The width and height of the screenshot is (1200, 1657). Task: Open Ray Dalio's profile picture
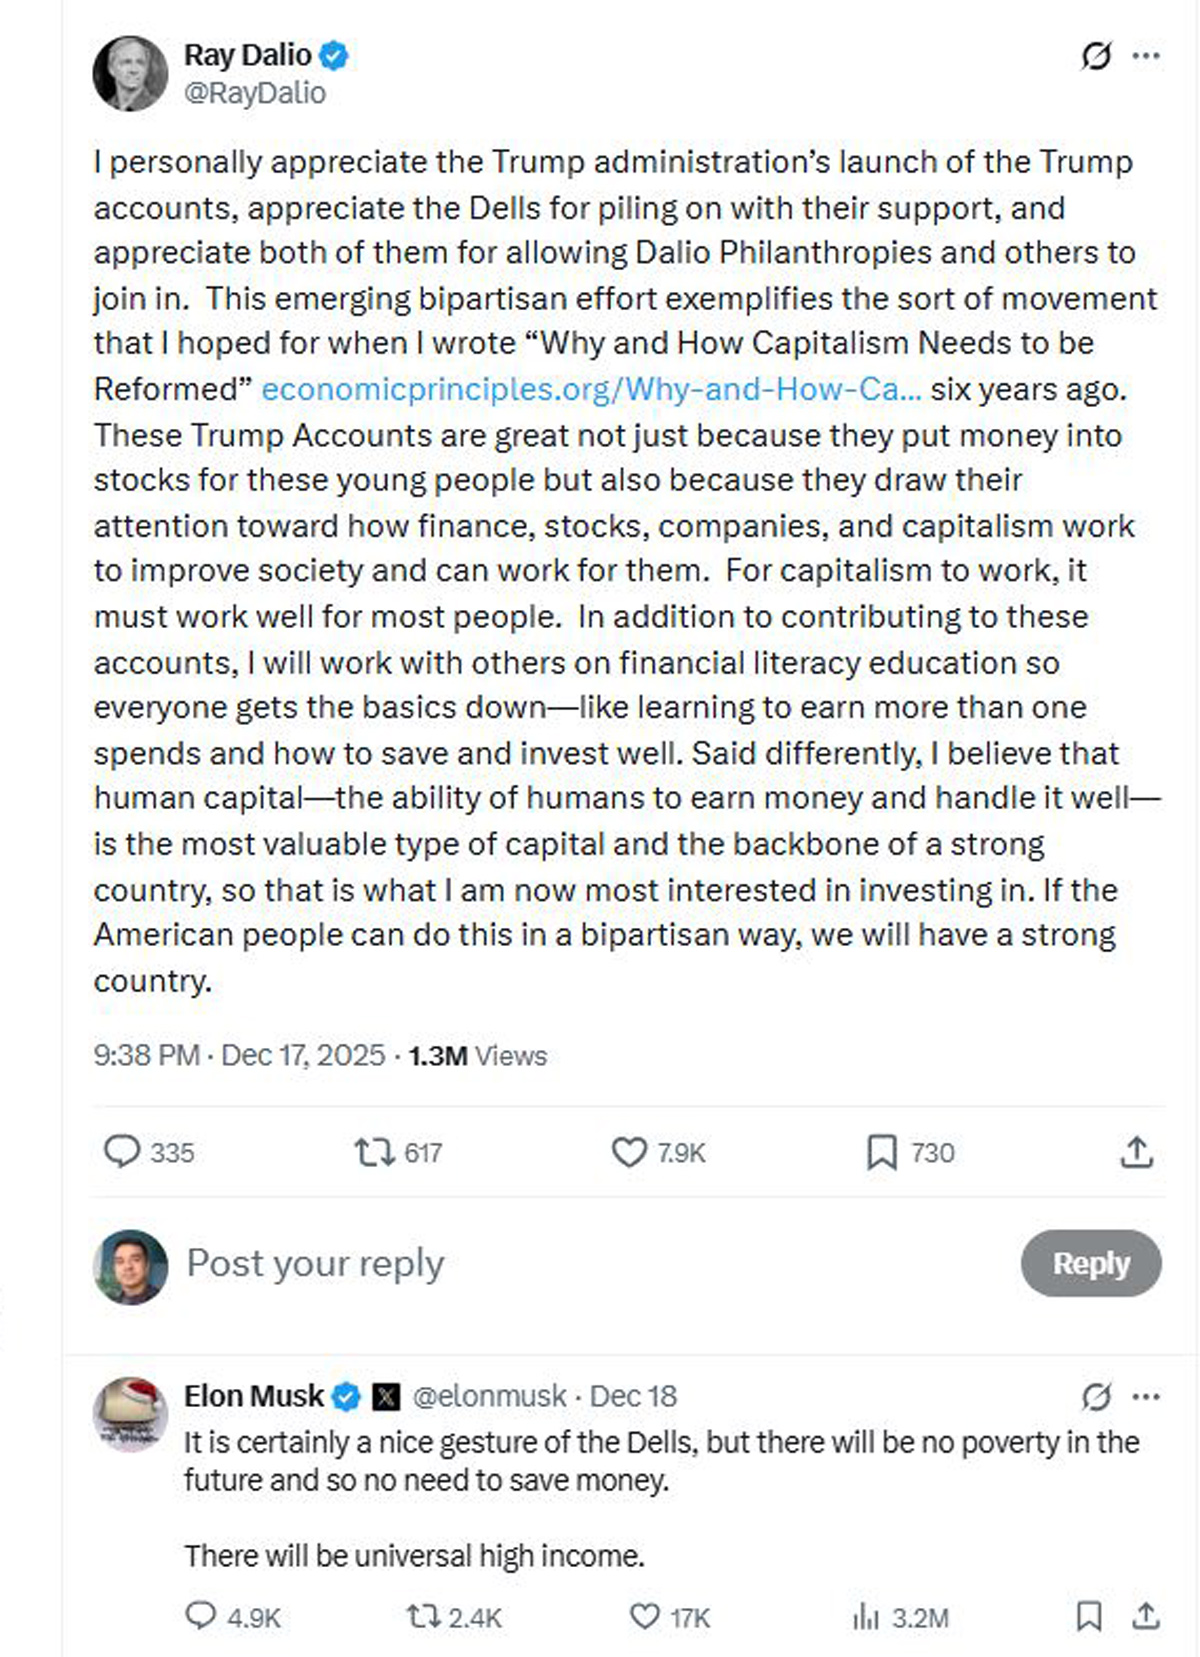point(131,73)
